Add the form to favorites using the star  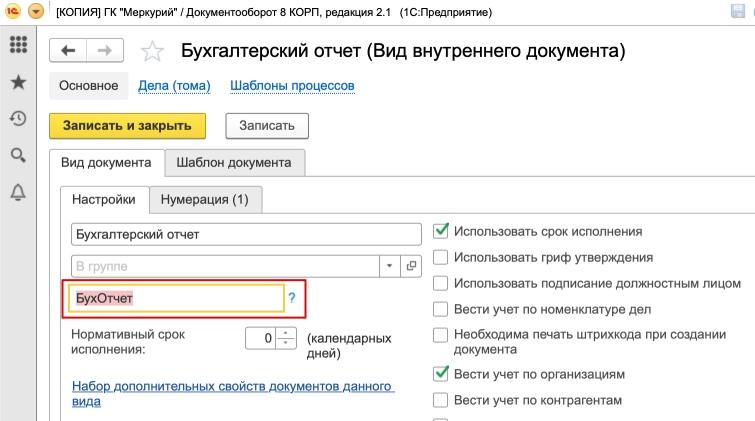pos(152,52)
